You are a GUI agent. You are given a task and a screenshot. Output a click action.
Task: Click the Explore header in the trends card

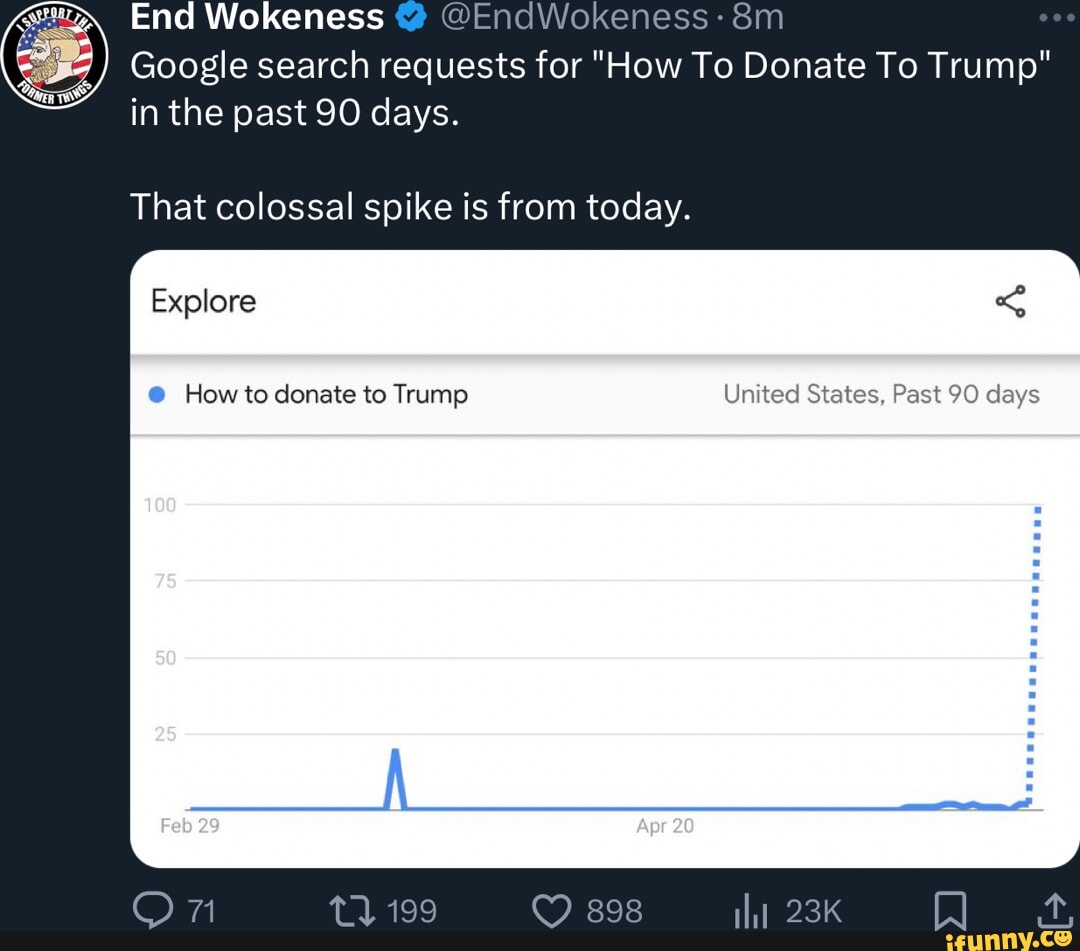(202, 301)
